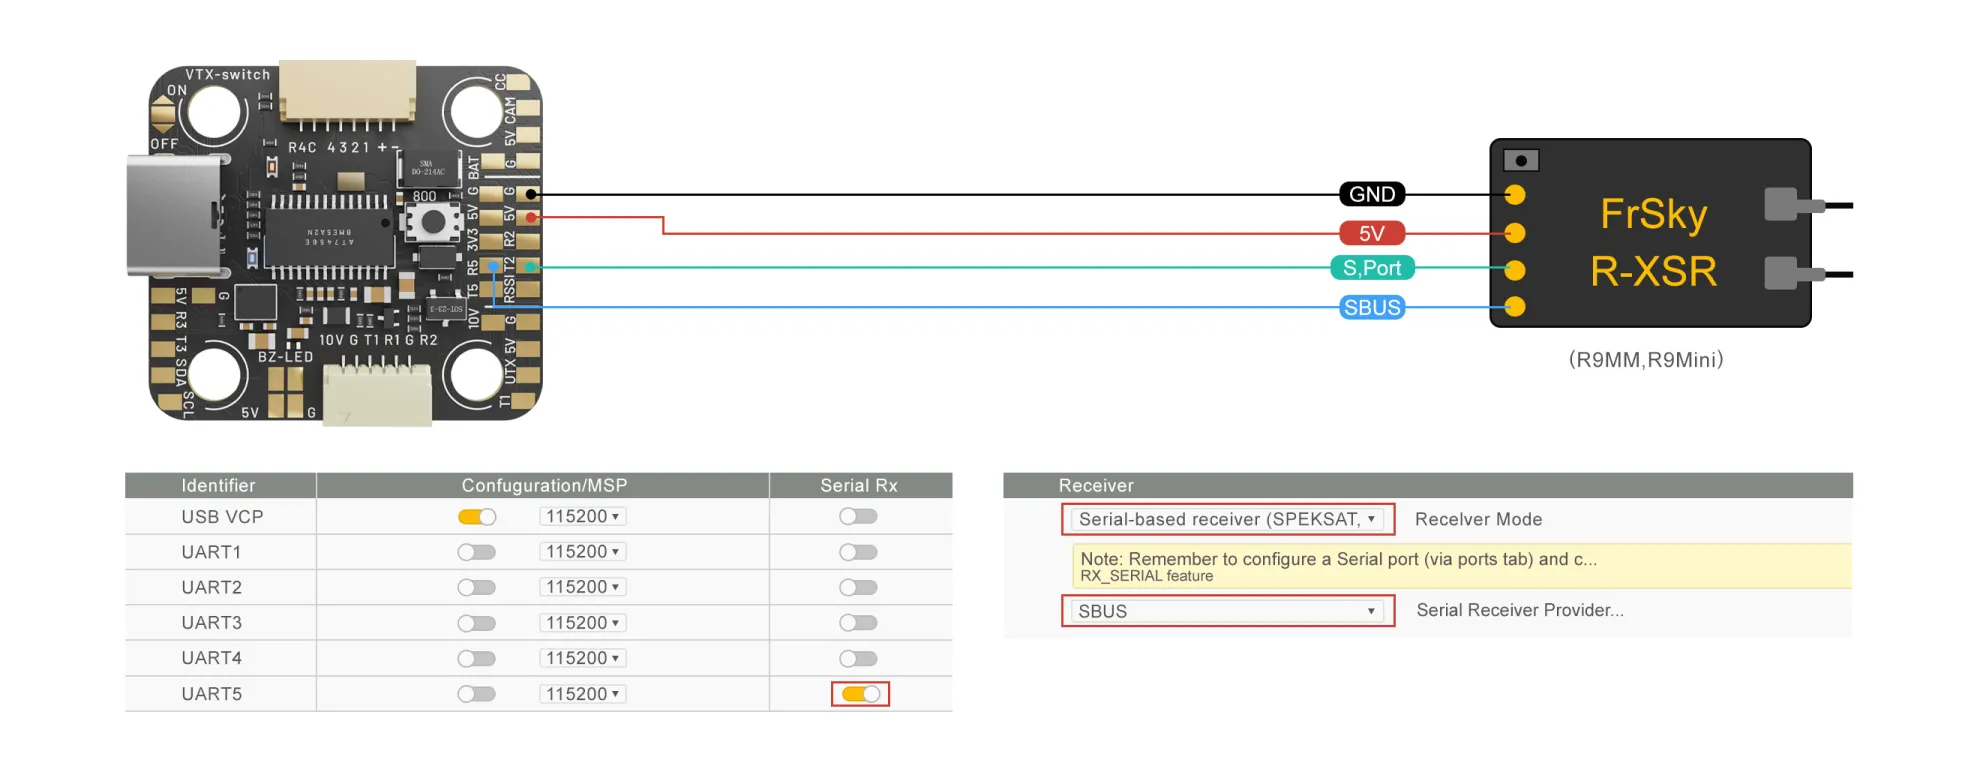Viewport: 1980px width, 772px height.
Task: Disable the Configuration/MSP toggle for USB VCP
Action: click(477, 517)
